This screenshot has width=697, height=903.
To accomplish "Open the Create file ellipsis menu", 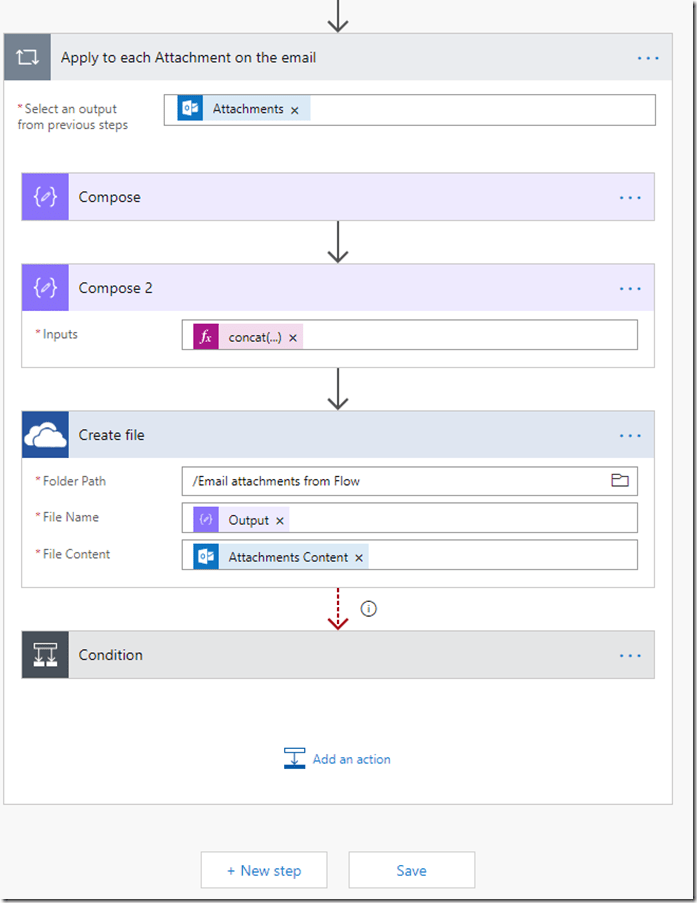I will pyautogui.click(x=630, y=436).
